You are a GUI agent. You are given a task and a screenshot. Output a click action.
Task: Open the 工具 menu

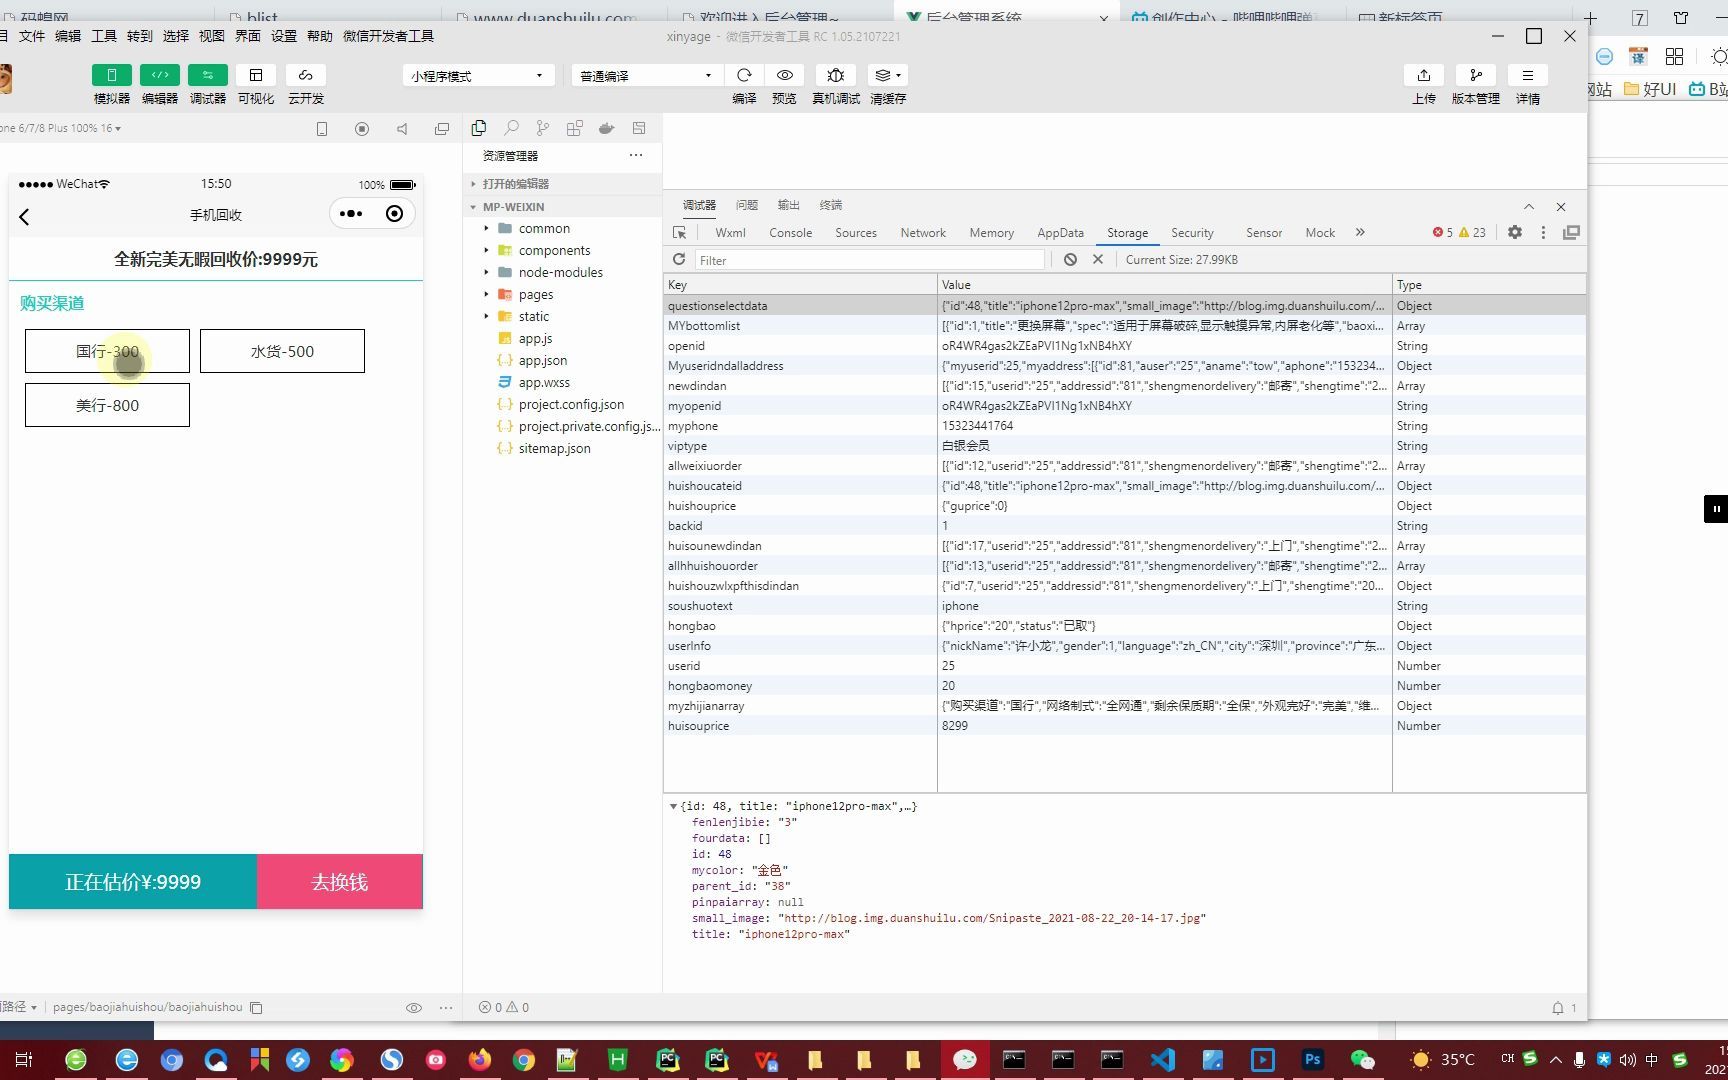click(104, 36)
